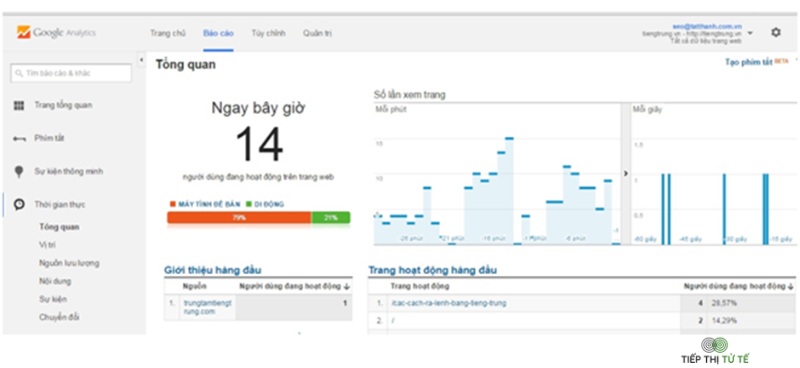Open the Sự kiện thông minh lightbulb icon
The width and height of the screenshot is (800, 368).
(x=19, y=171)
